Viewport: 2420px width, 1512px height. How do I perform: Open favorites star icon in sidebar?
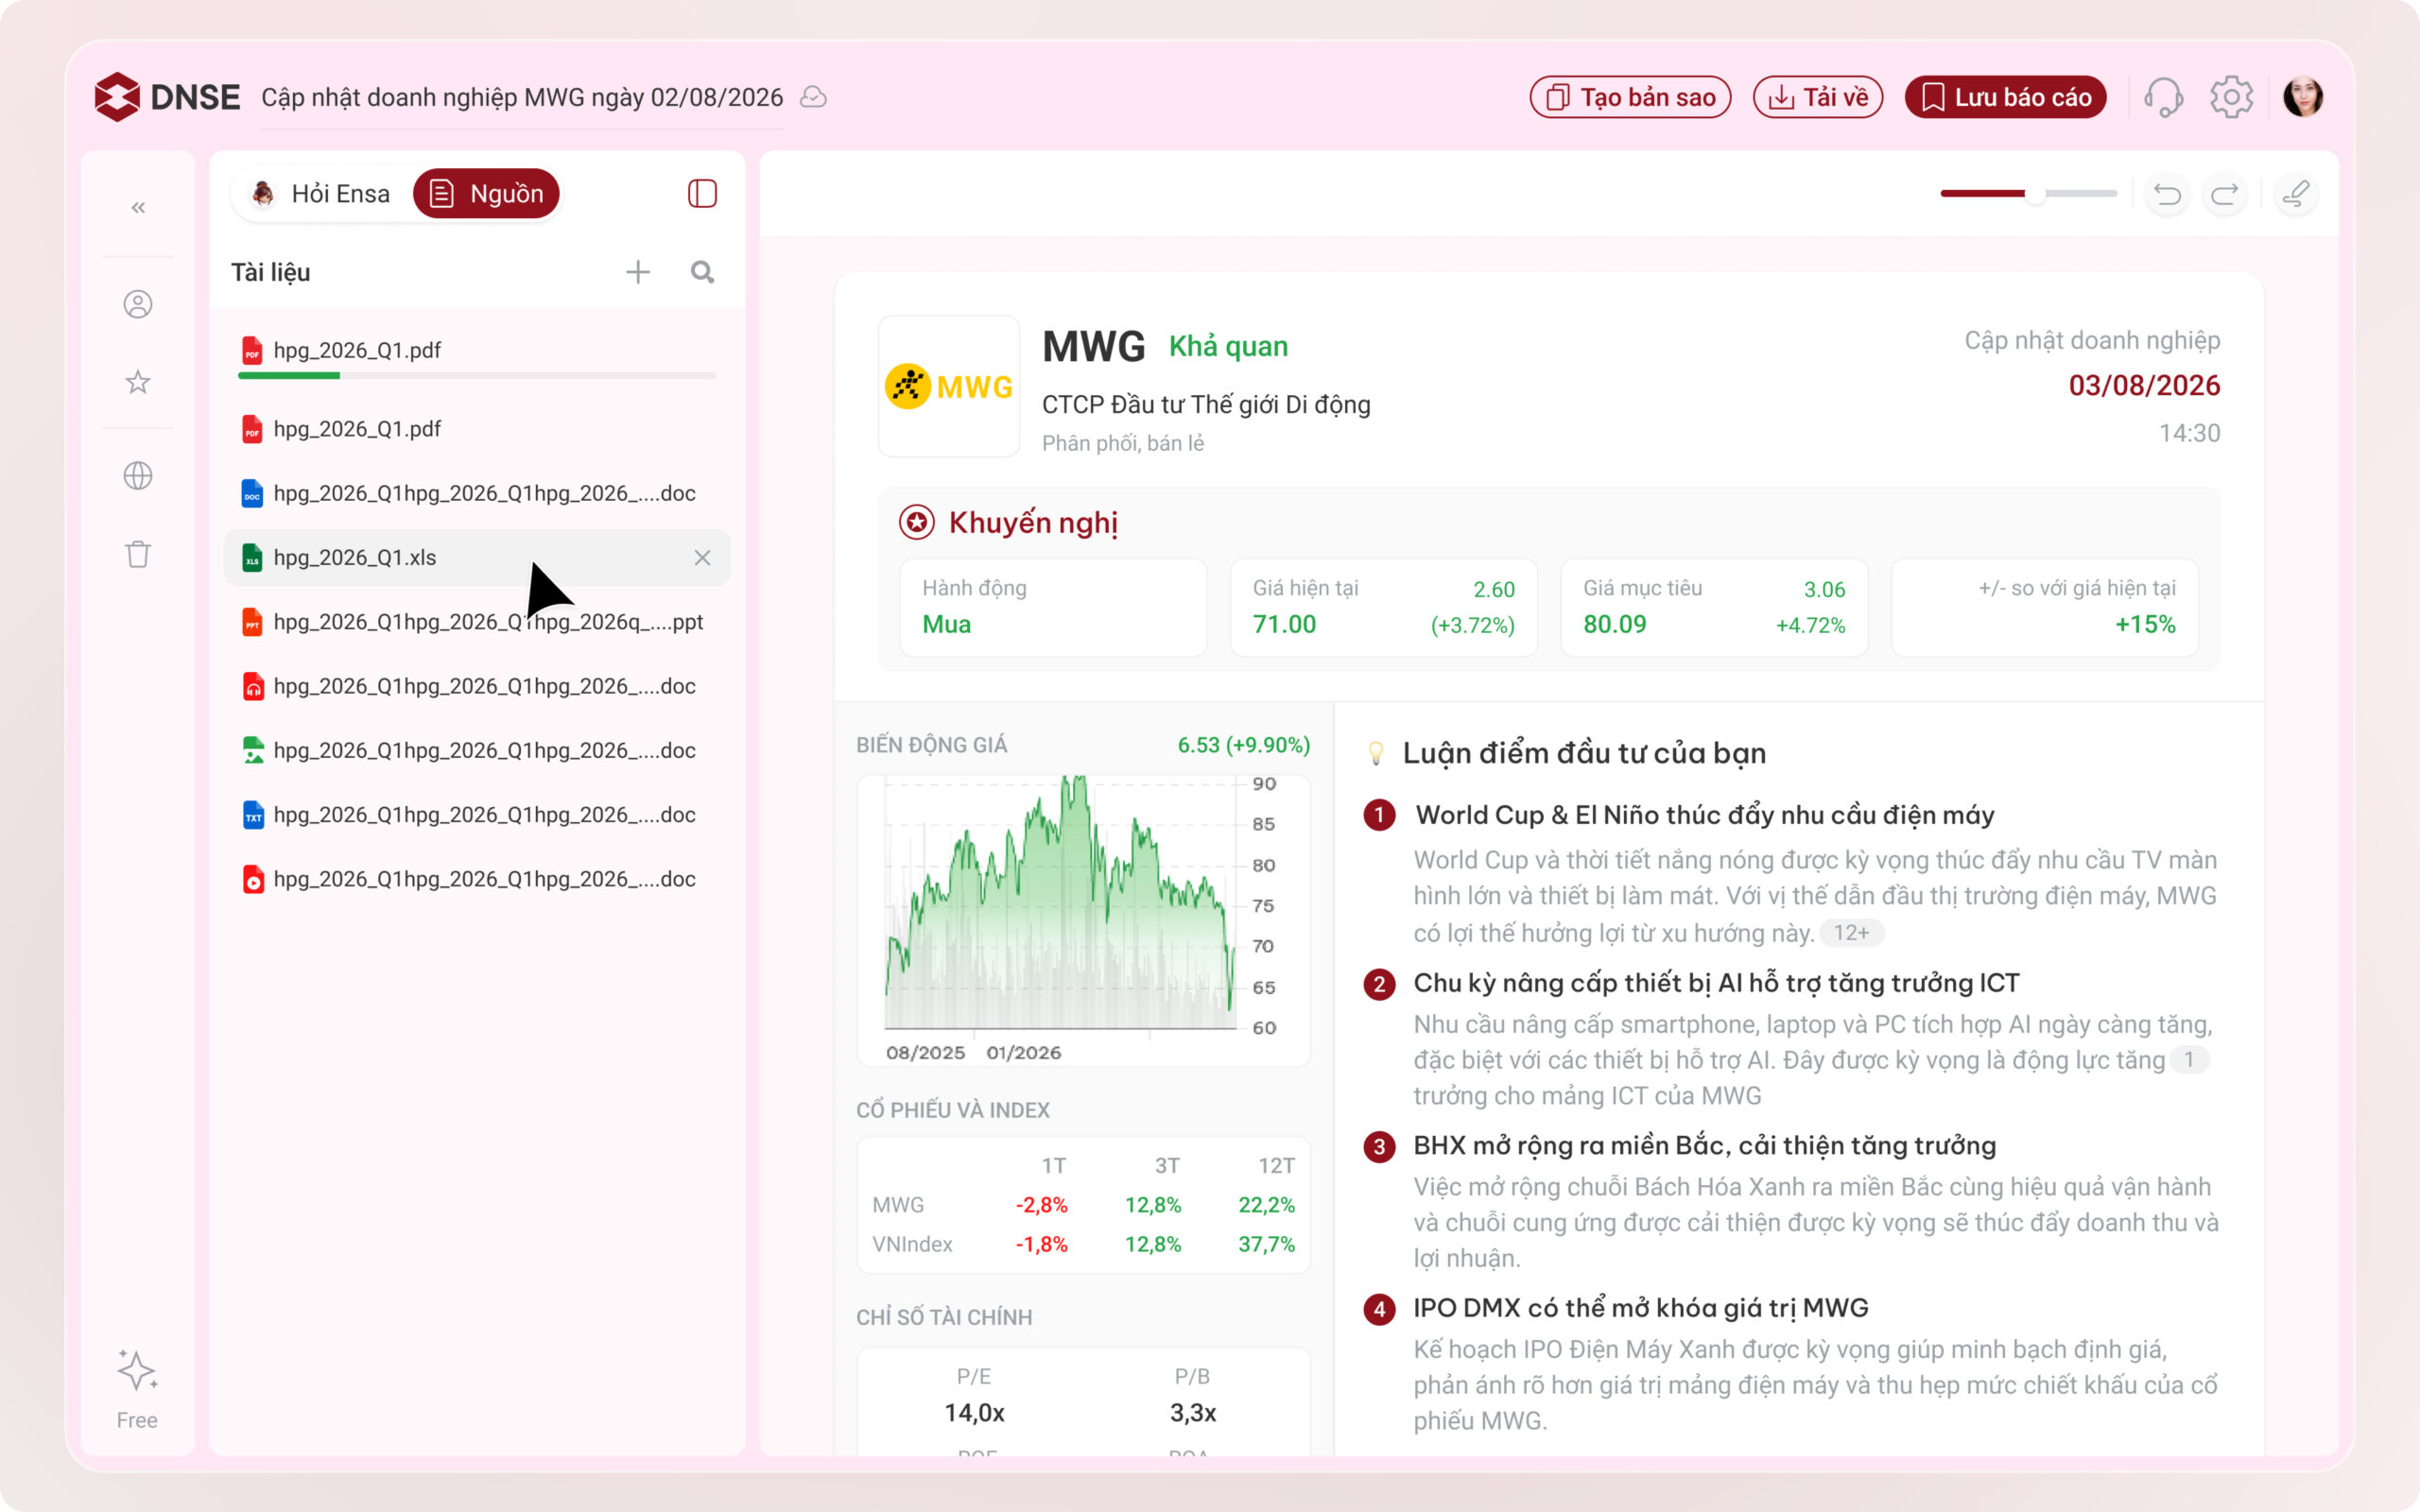tap(138, 382)
